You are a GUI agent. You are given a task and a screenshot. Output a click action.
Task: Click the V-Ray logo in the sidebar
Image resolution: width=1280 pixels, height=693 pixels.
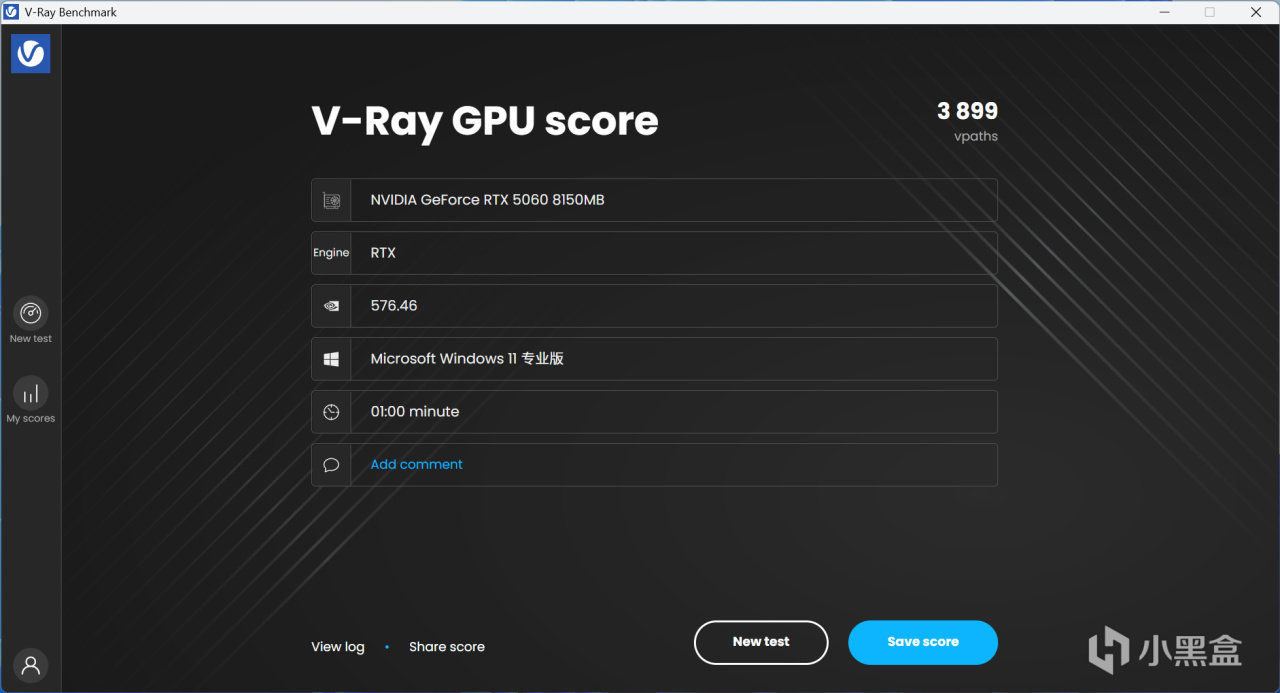click(30, 53)
